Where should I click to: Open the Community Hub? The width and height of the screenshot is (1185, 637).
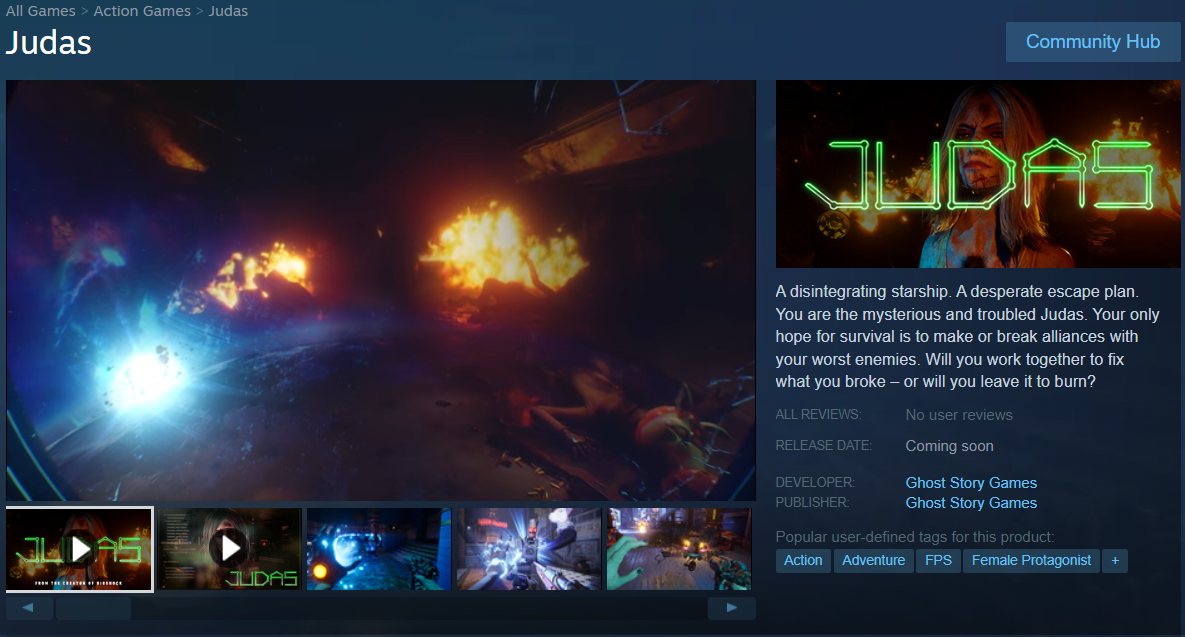(1092, 42)
